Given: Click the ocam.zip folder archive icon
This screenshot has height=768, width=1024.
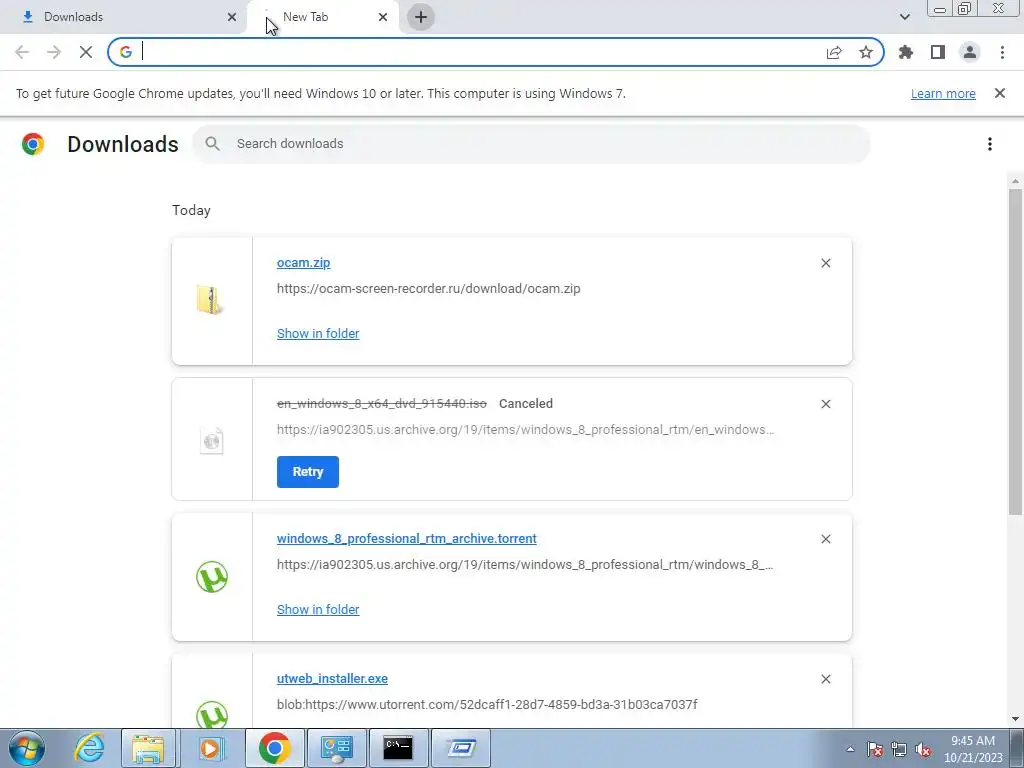Looking at the screenshot, I should click(210, 300).
